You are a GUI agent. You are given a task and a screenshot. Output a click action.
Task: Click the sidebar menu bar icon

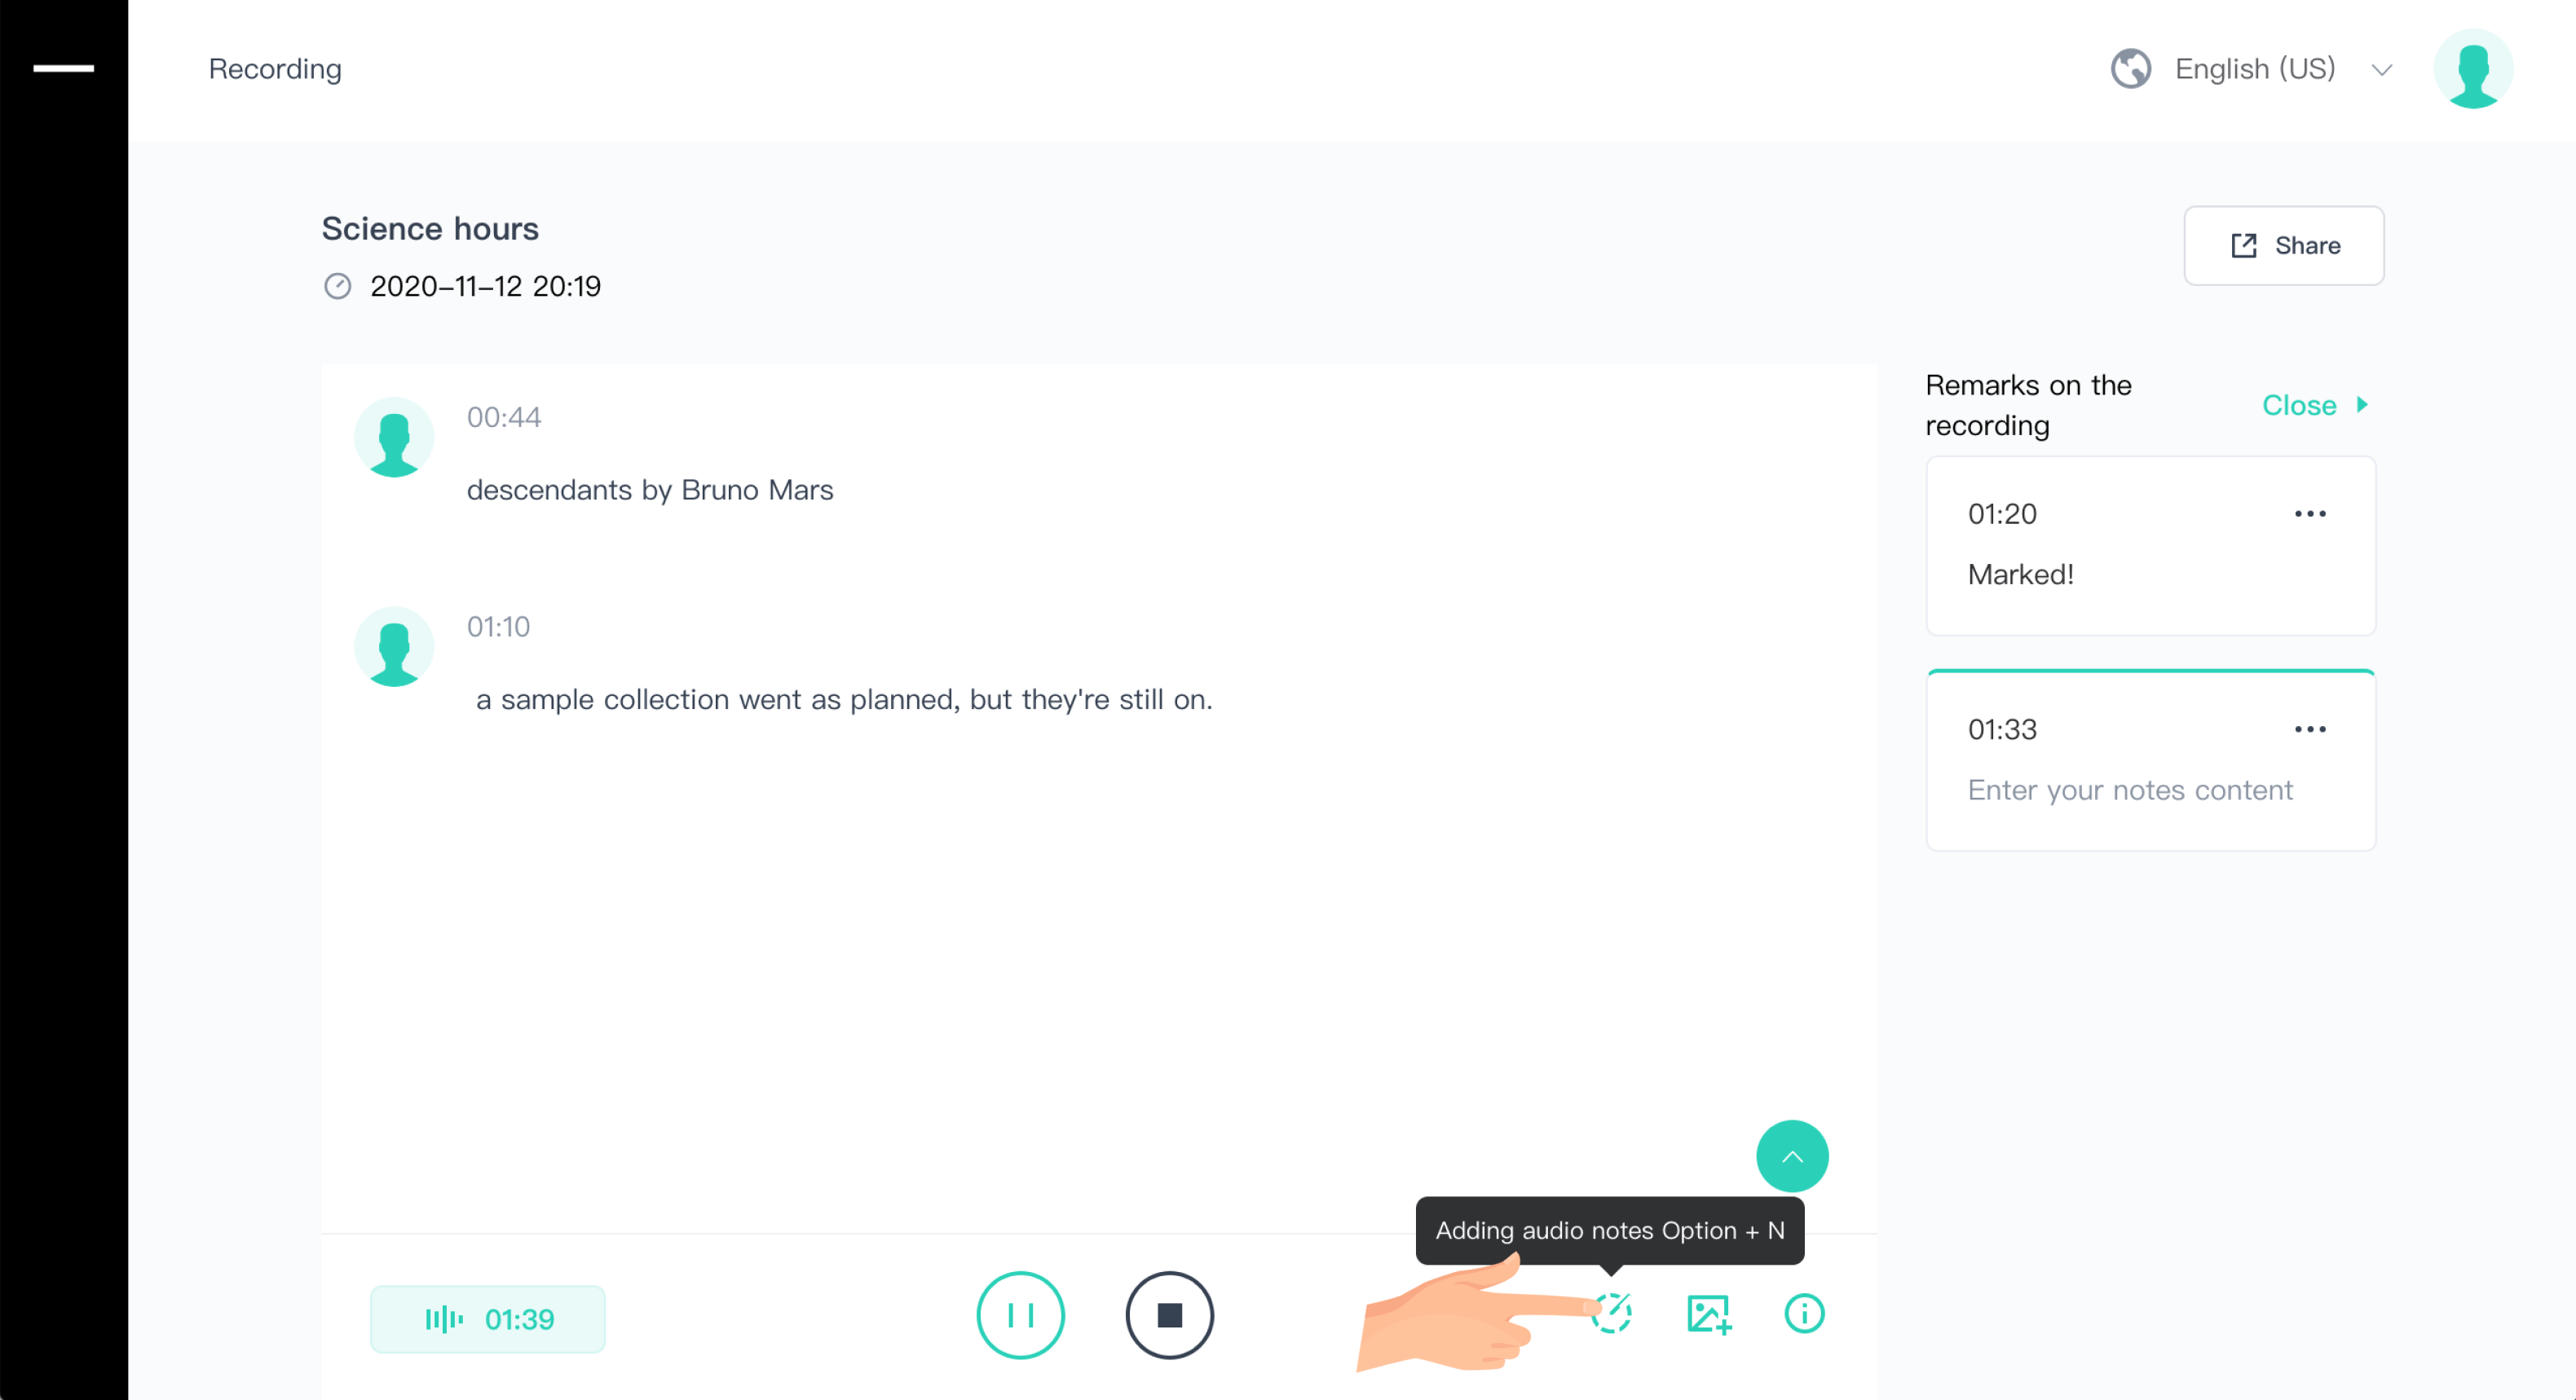coord(63,68)
